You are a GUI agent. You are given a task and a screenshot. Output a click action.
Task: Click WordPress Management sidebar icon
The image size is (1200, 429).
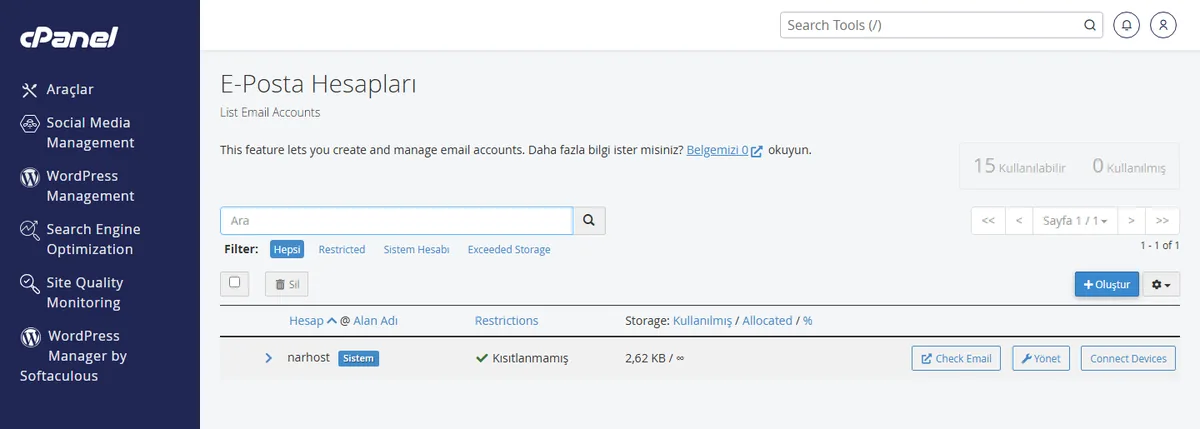coord(29,177)
